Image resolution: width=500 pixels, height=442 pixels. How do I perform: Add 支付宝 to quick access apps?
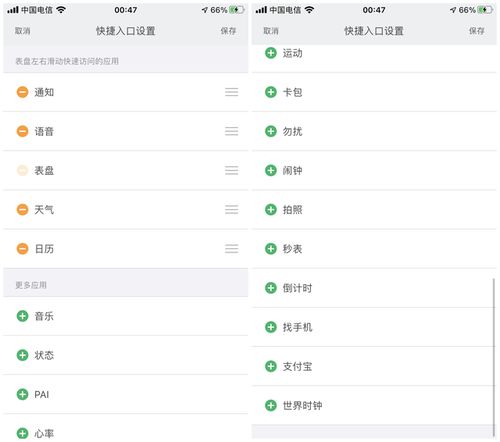click(x=271, y=366)
